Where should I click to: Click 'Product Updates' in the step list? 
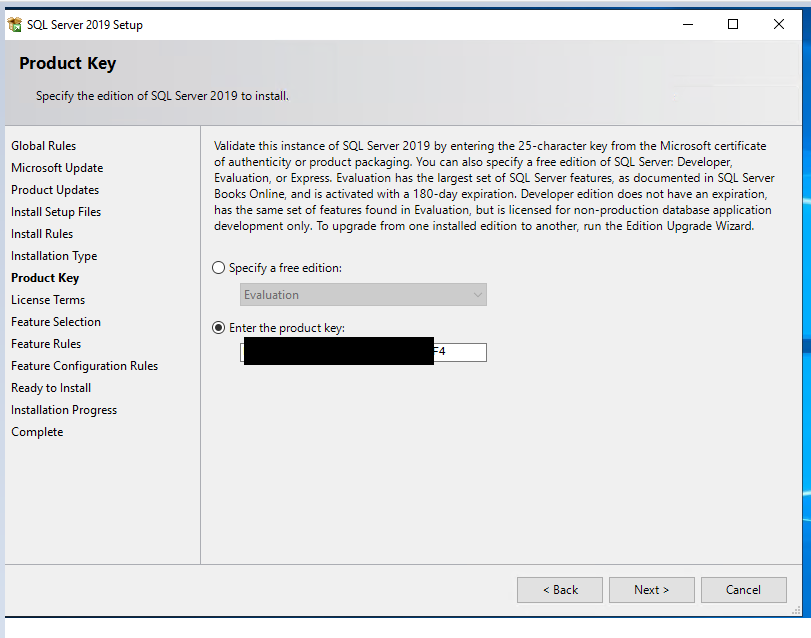(x=55, y=190)
